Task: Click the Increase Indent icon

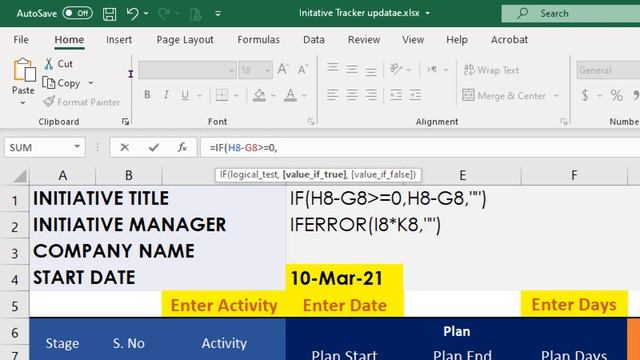Action: click(x=415, y=95)
